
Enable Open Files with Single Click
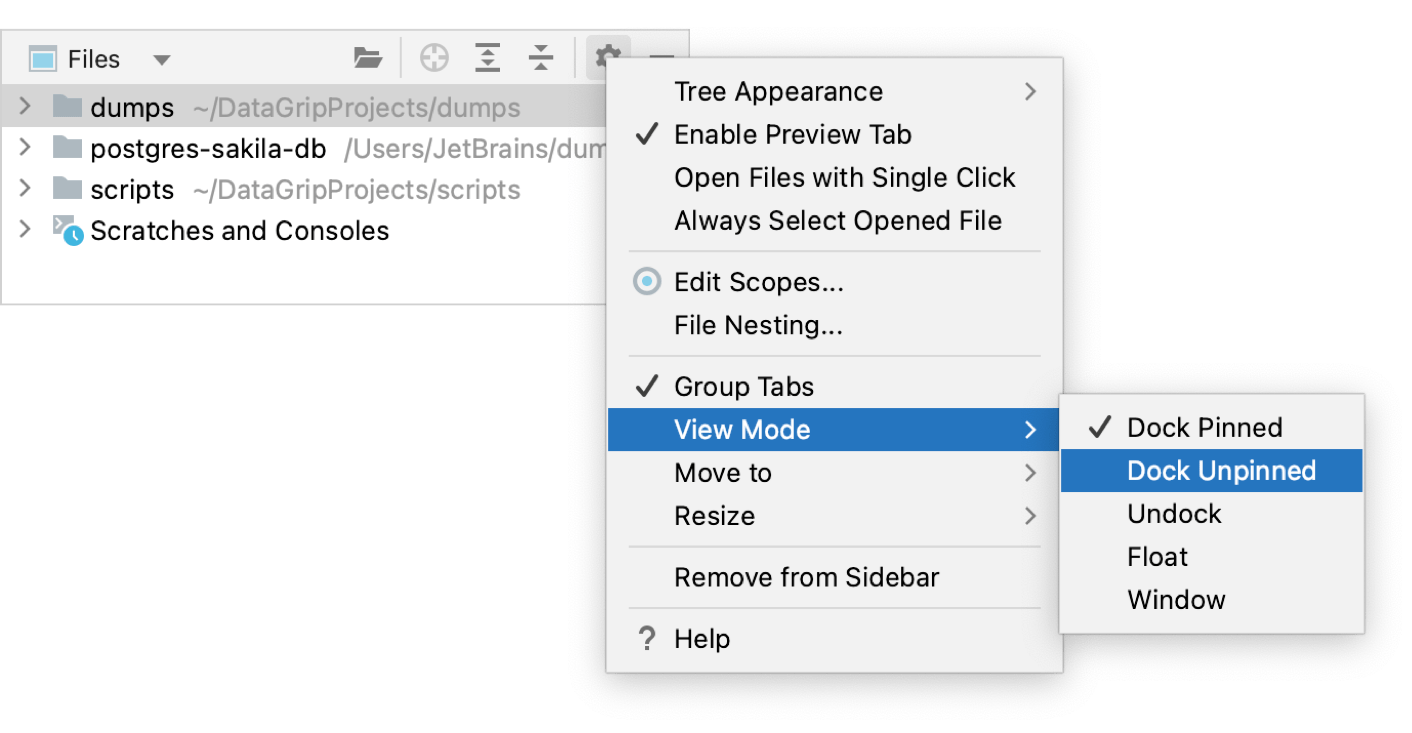845,177
